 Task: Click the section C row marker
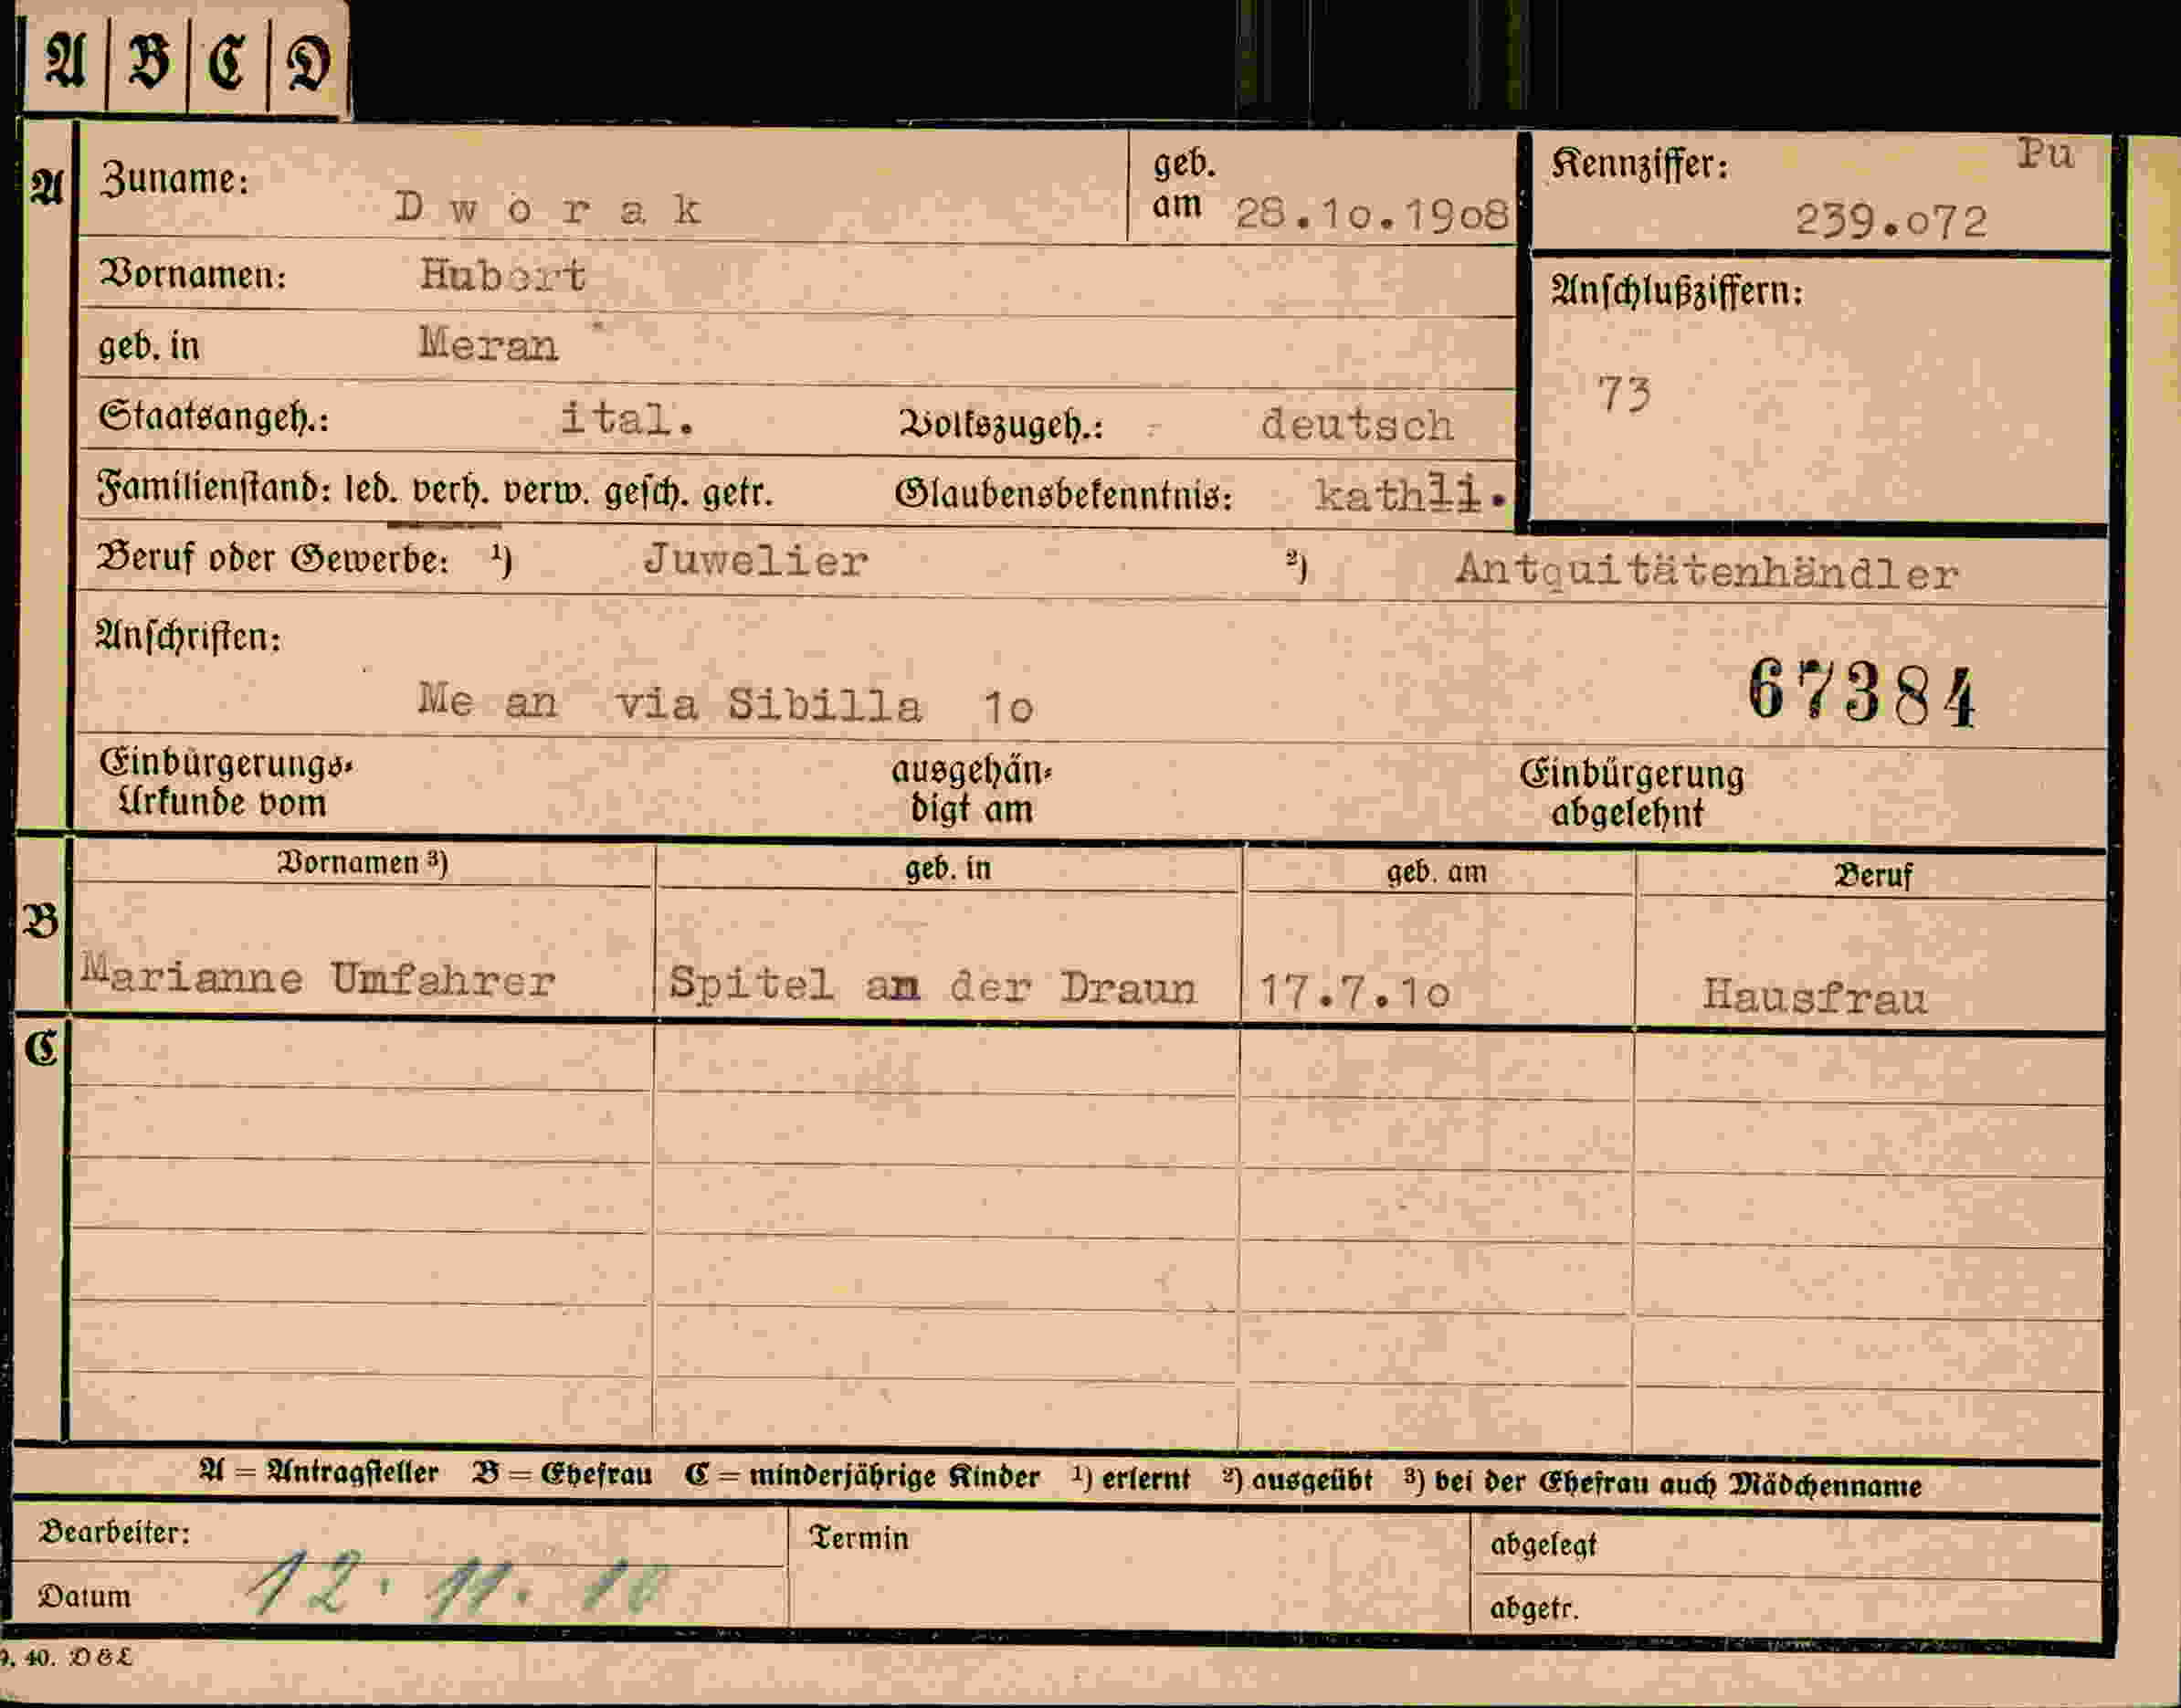click(x=41, y=1048)
